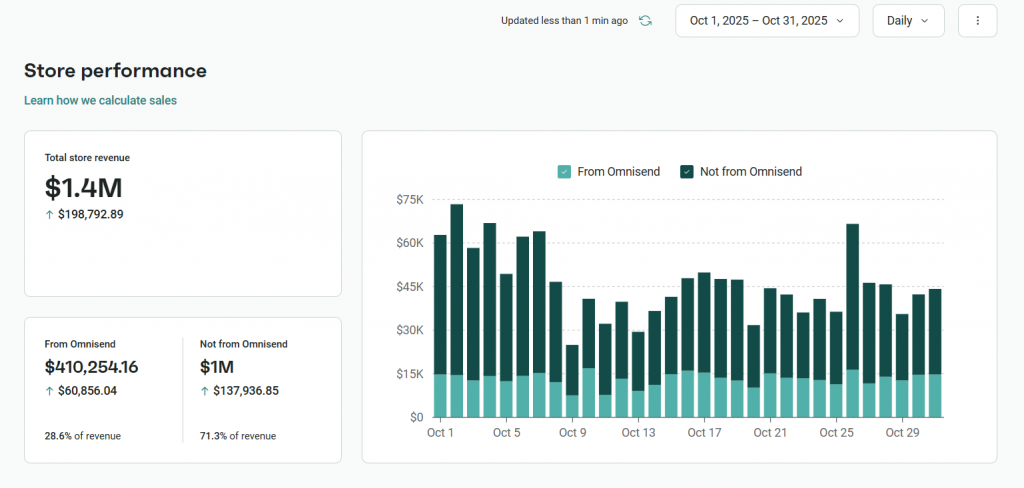Screen dimensions: 1024x488
Task: Click the Oct 21 bar in chart
Action: pos(770,353)
